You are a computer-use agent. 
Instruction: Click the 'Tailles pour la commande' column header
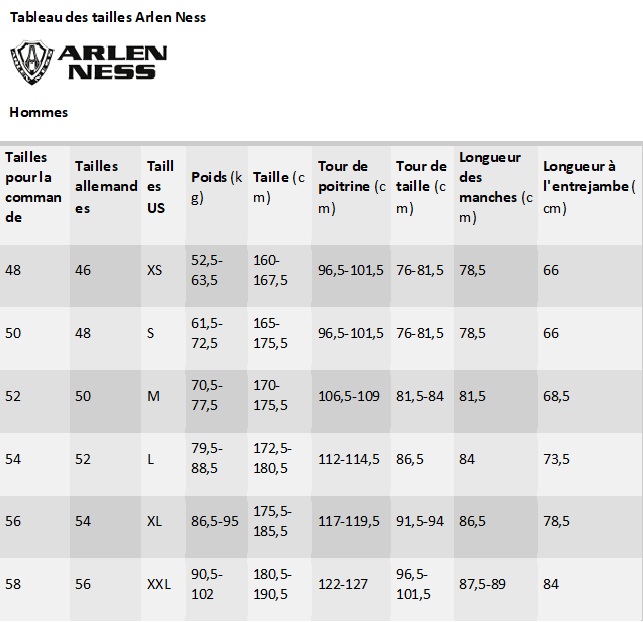[33, 187]
